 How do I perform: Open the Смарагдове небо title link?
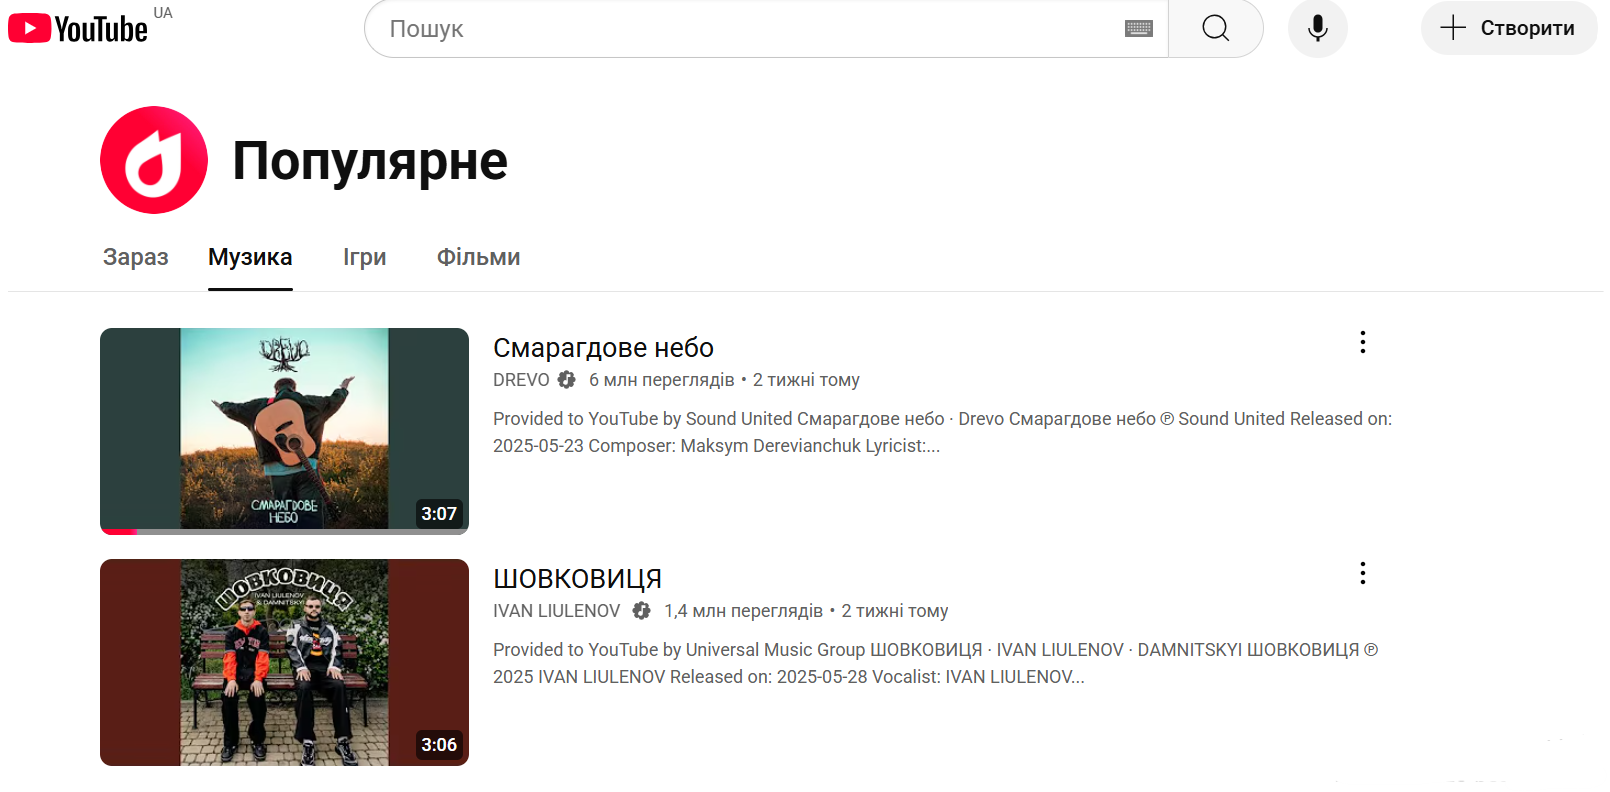point(603,348)
